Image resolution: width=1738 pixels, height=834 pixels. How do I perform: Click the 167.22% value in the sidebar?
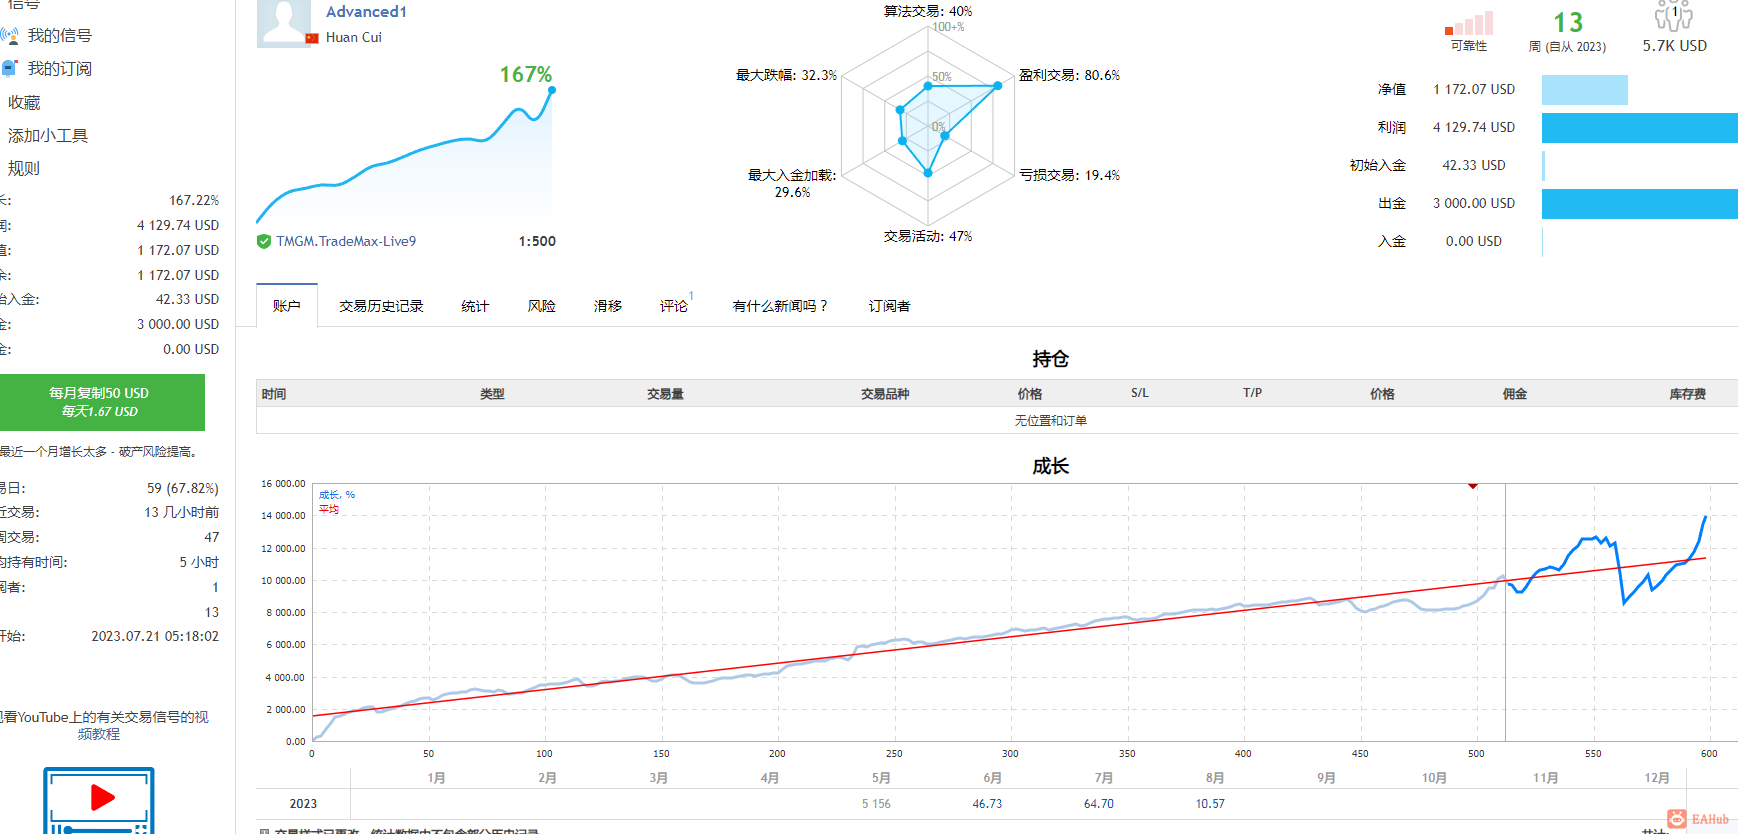click(x=194, y=201)
